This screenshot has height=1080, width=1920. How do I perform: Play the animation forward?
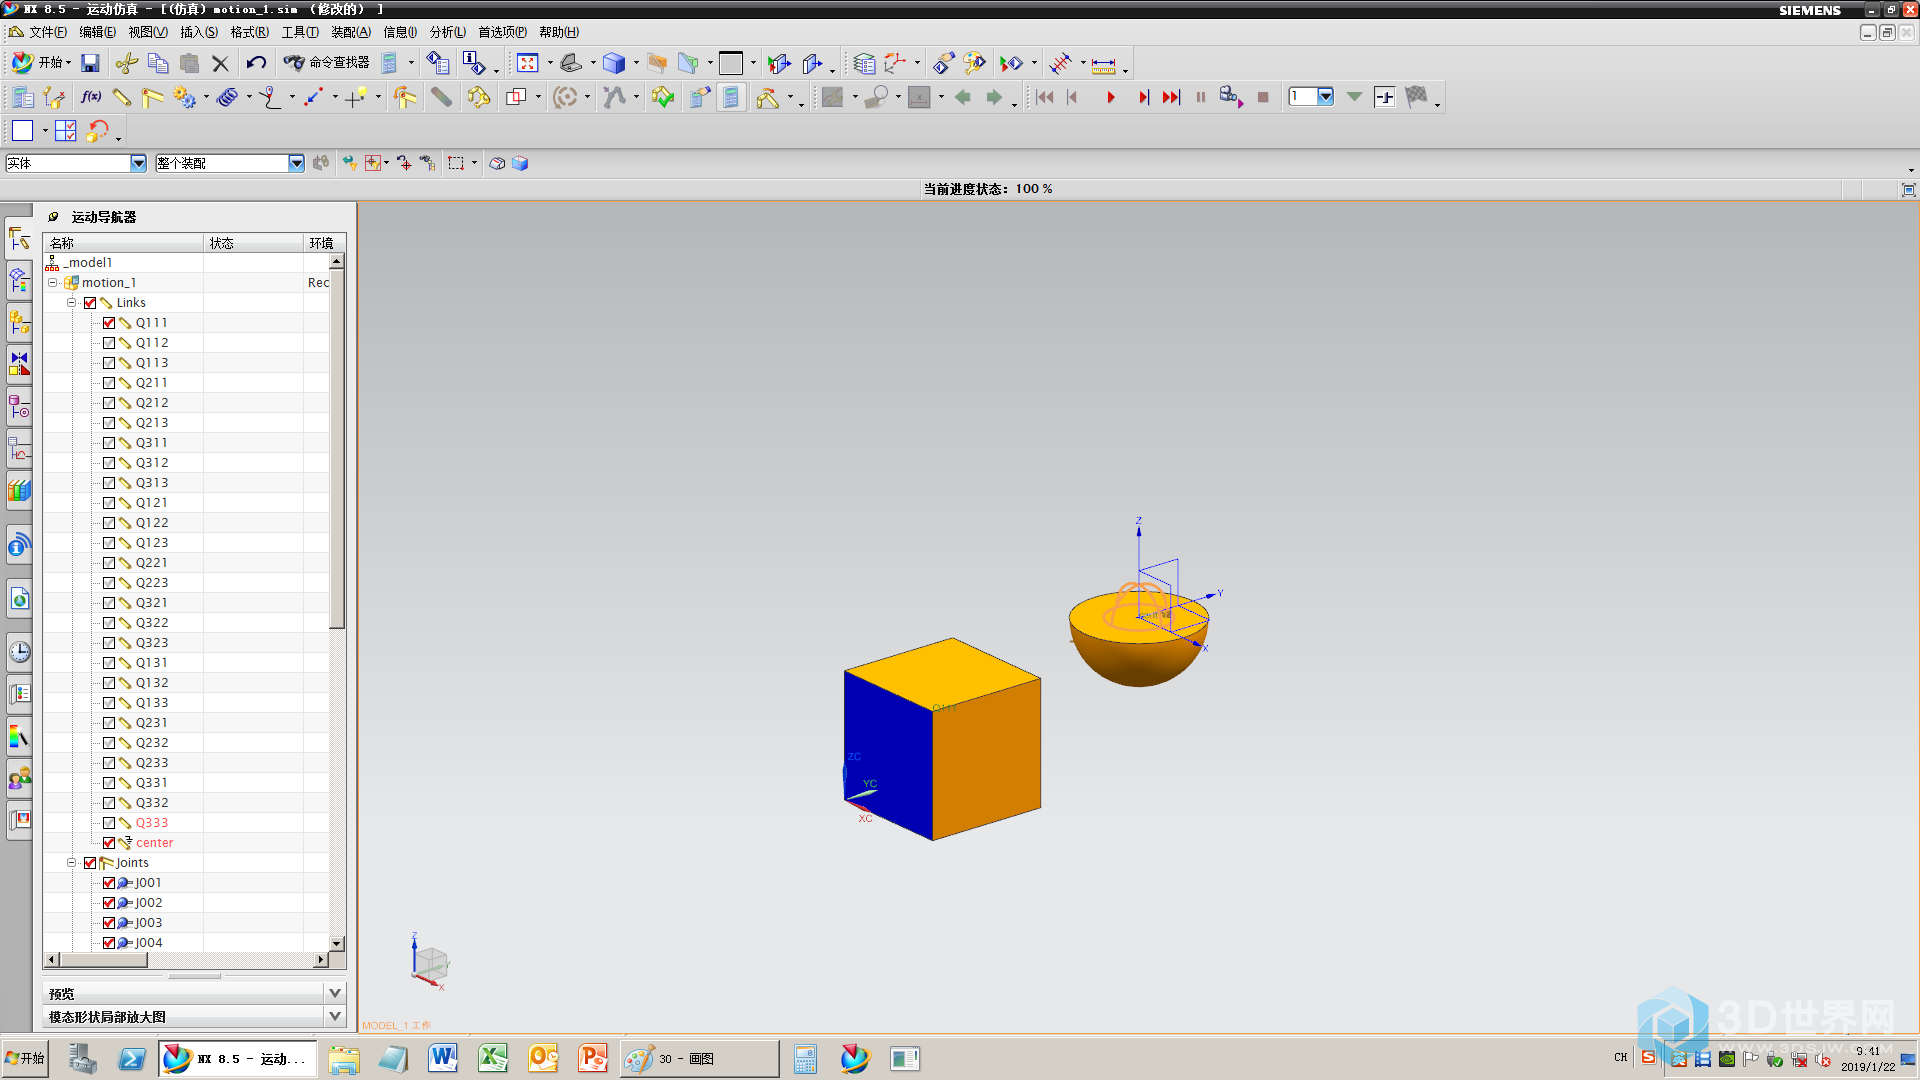point(1110,97)
